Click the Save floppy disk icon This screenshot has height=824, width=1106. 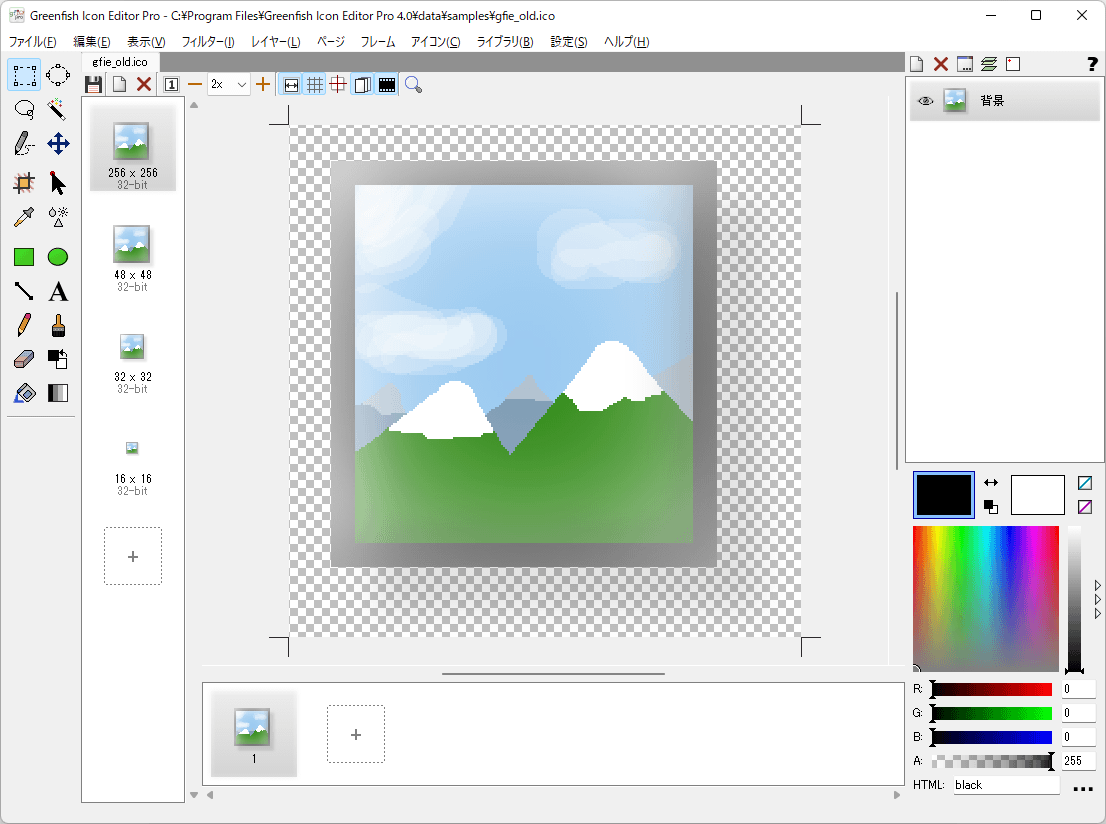point(94,85)
